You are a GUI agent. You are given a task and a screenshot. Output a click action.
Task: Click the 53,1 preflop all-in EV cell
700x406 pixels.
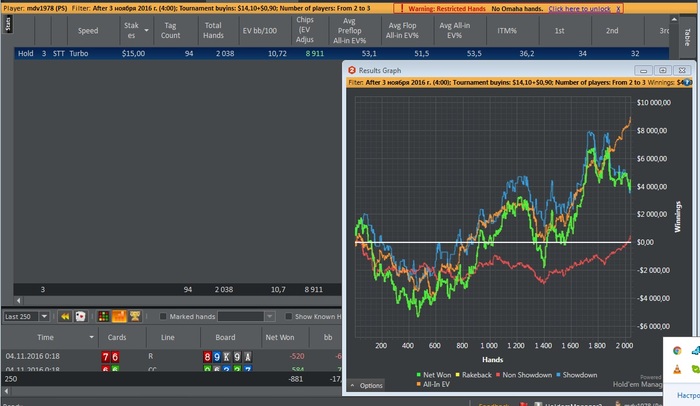(369, 53)
